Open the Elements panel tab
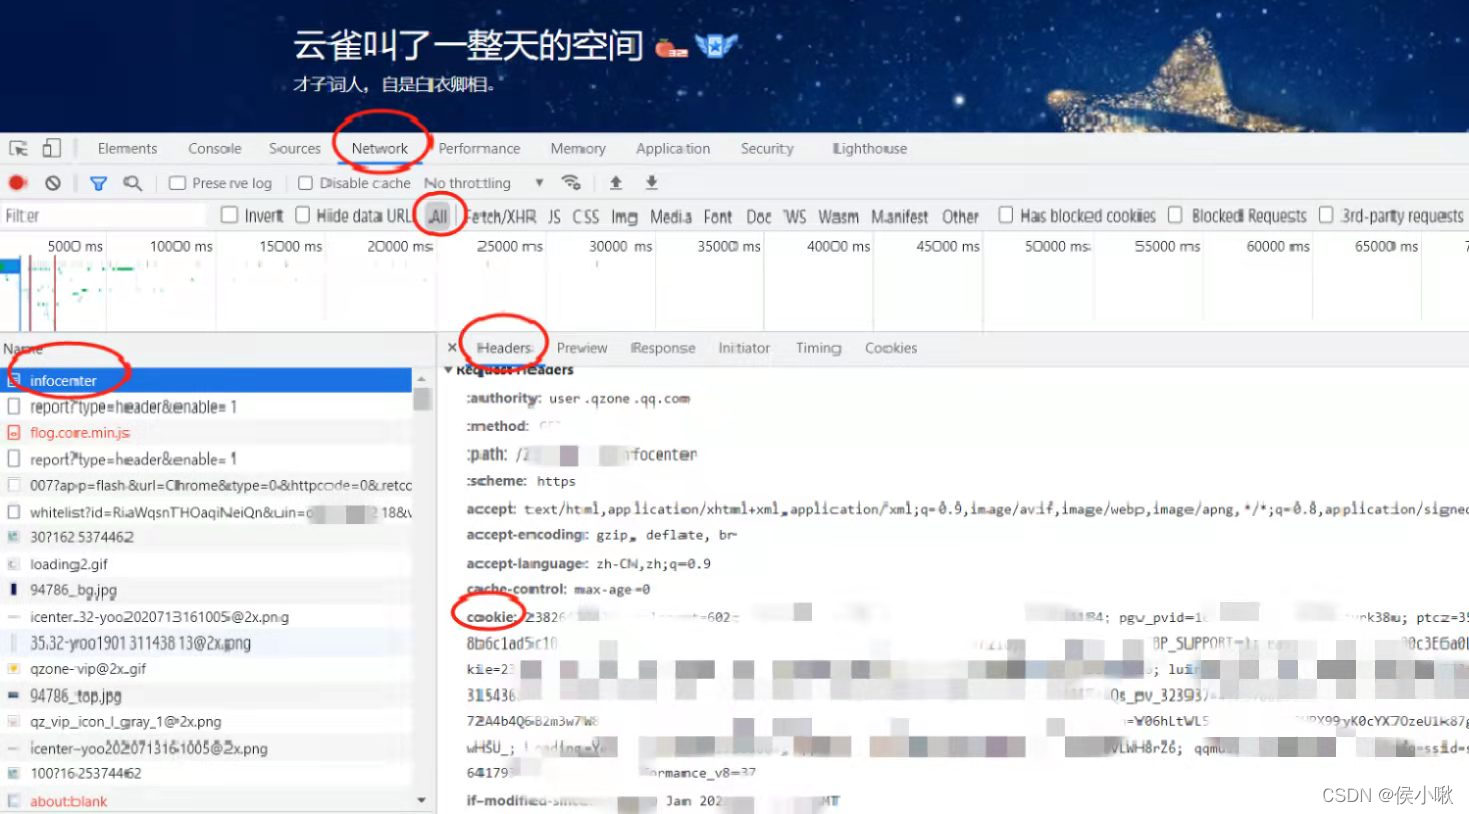This screenshot has width=1469, height=814. 127,149
